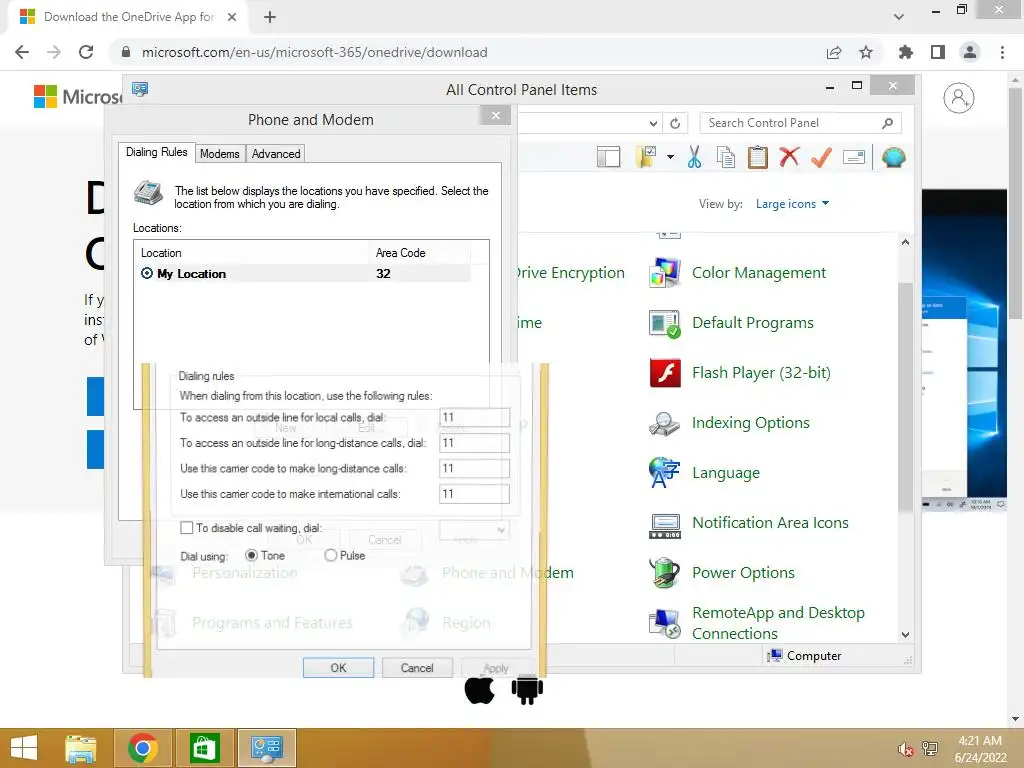The image size is (1024, 768).
Task: Click the Microsoft account sign-in icon
Action: click(958, 98)
